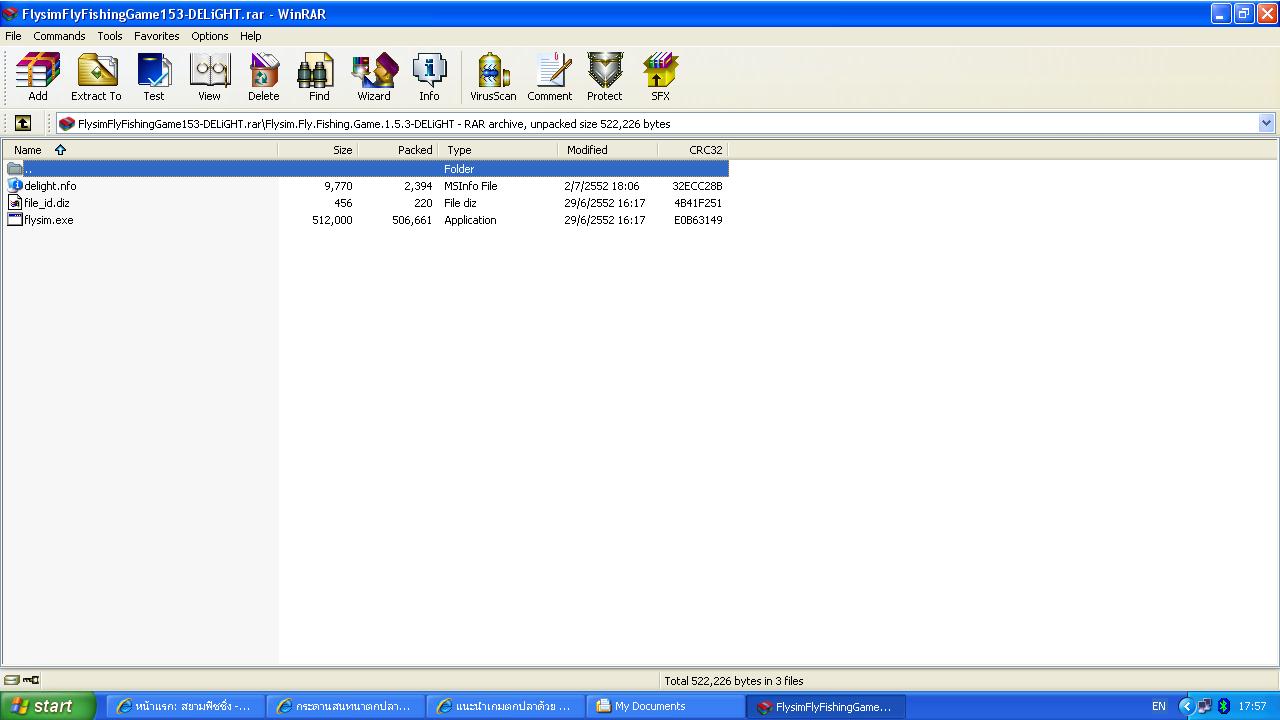This screenshot has height=720, width=1280.
Task: Click CRC32 value 32ECC28B
Action: coord(697,186)
